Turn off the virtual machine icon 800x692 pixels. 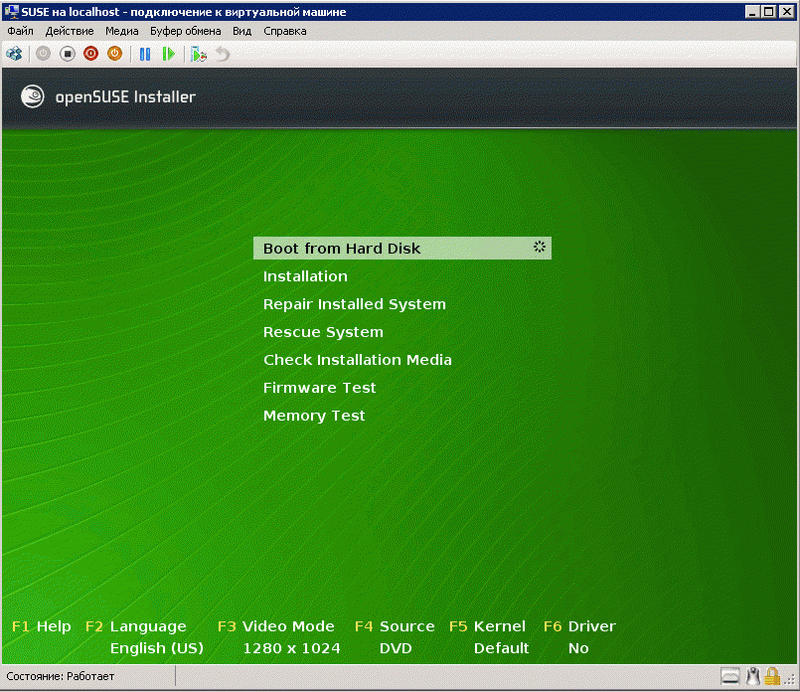[67, 54]
